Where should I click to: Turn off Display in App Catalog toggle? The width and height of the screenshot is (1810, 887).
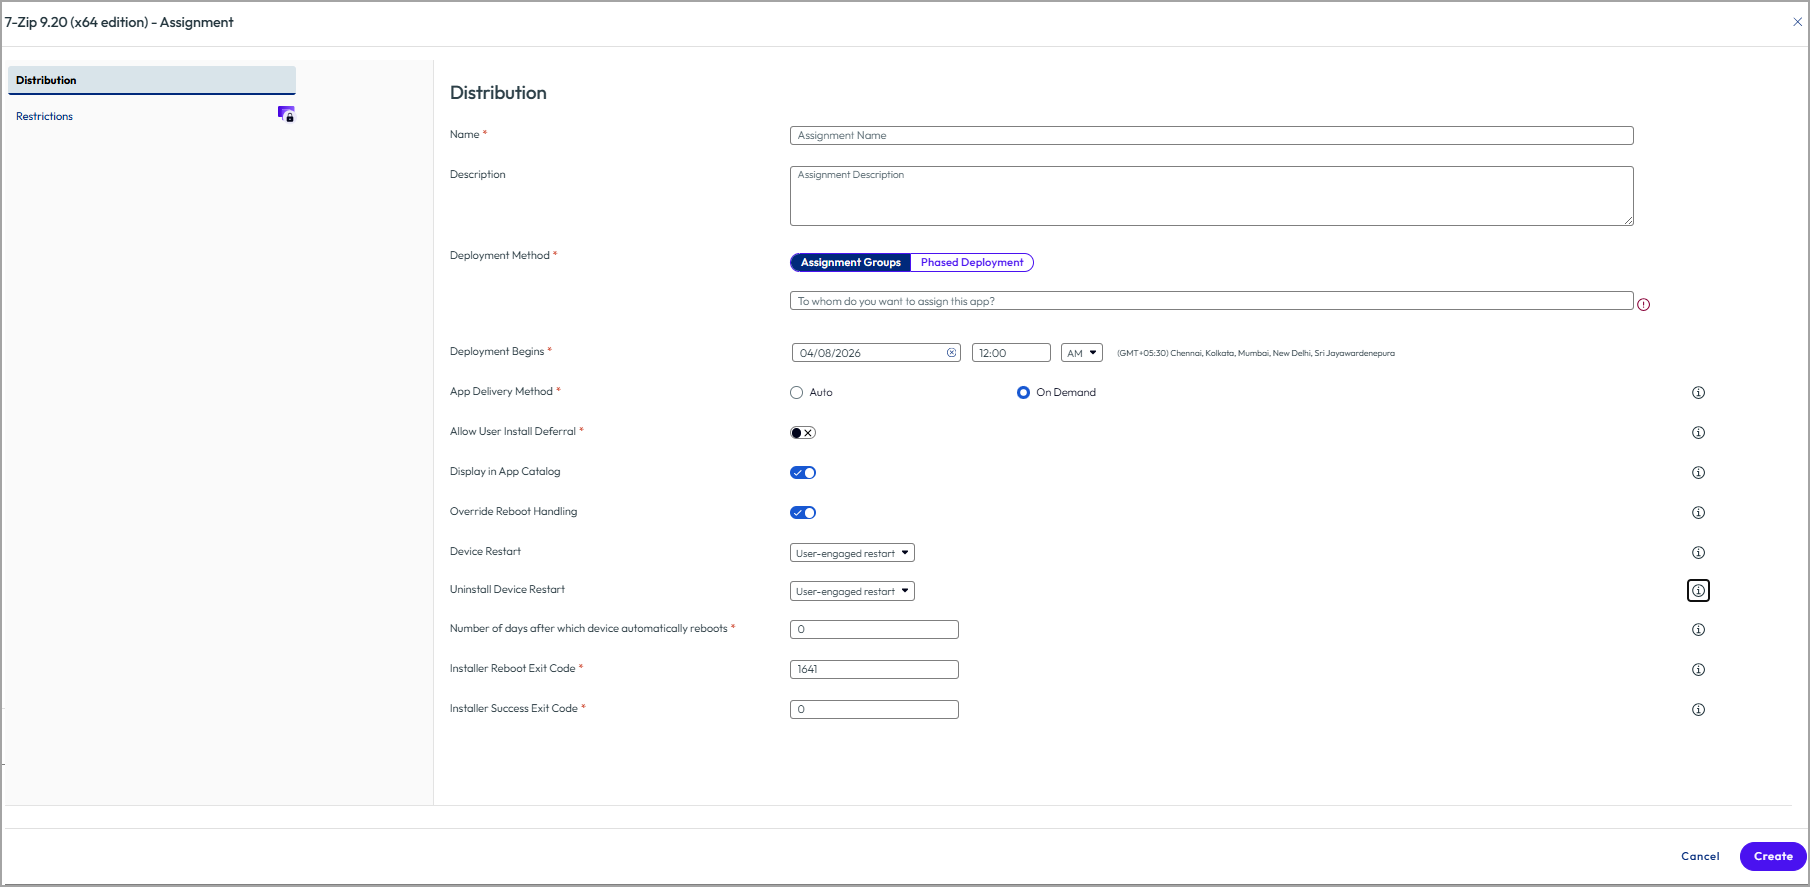click(x=803, y=473)
